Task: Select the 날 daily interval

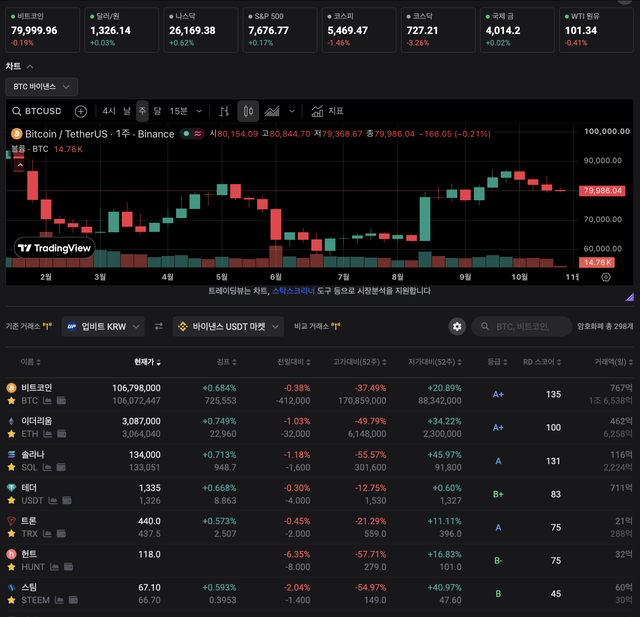Action: click(x=127, y=111)
